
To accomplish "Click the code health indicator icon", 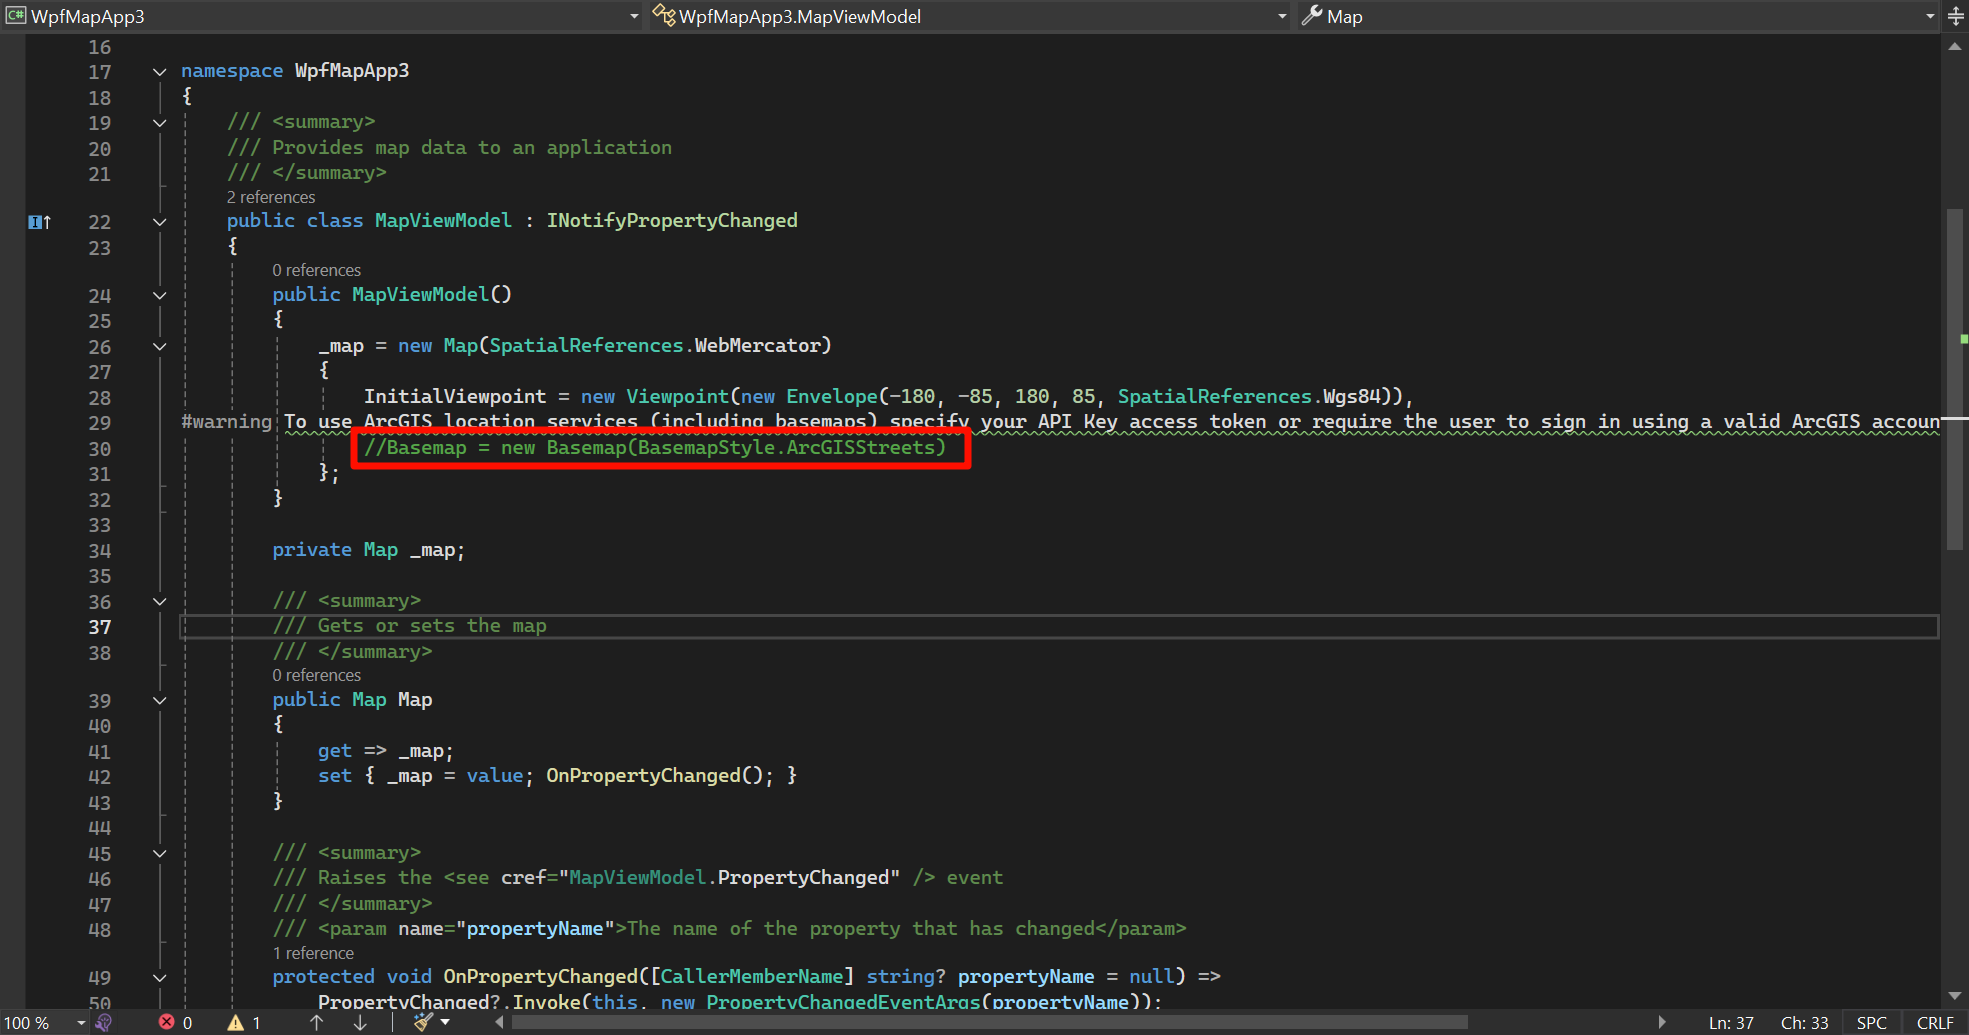I will [103, 1022].
